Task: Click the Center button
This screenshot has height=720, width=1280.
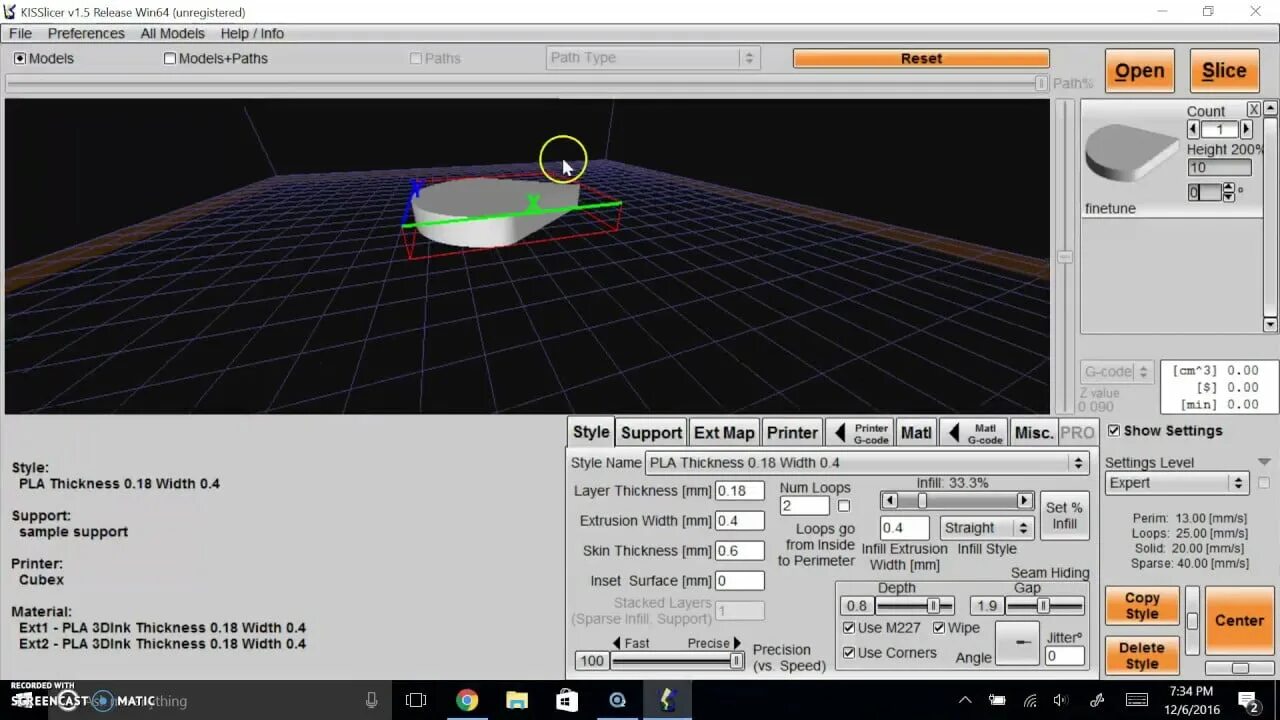Action: point(1239,620)
